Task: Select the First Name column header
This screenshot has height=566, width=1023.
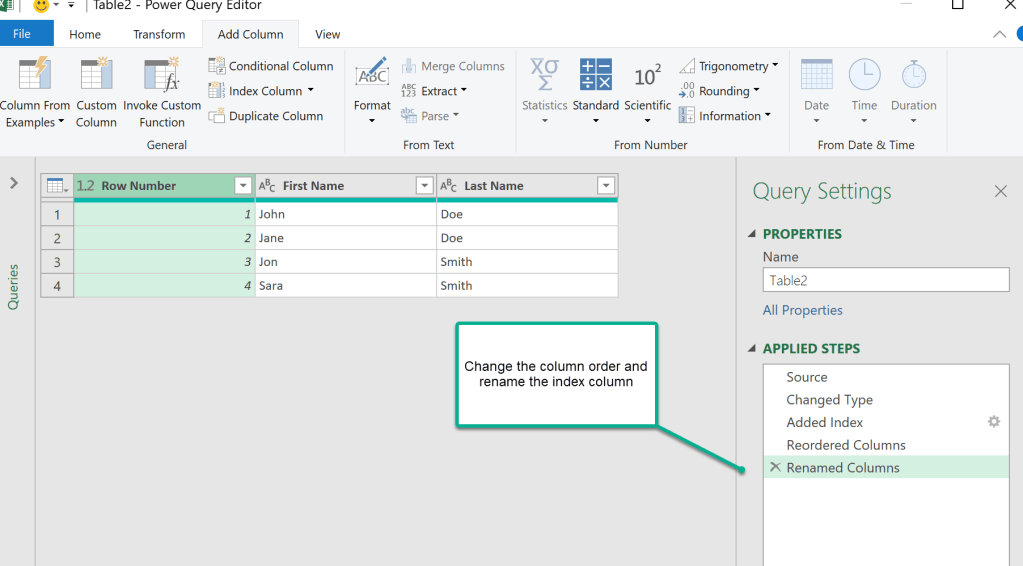Action: (x=345, y=186)
